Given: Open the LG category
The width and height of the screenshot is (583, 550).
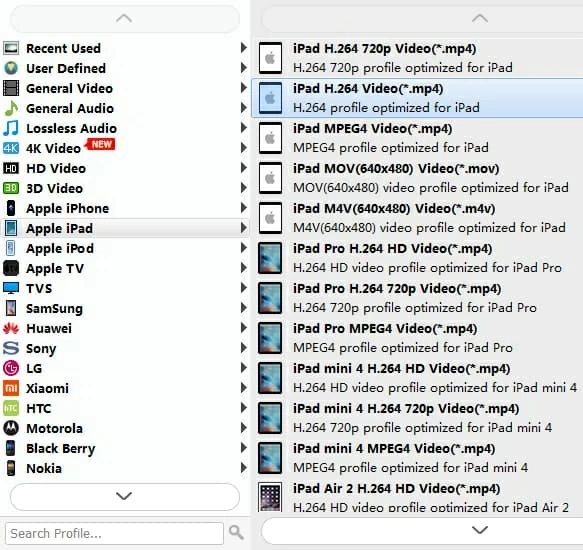Looking at the screenshot, I should 125,369.
